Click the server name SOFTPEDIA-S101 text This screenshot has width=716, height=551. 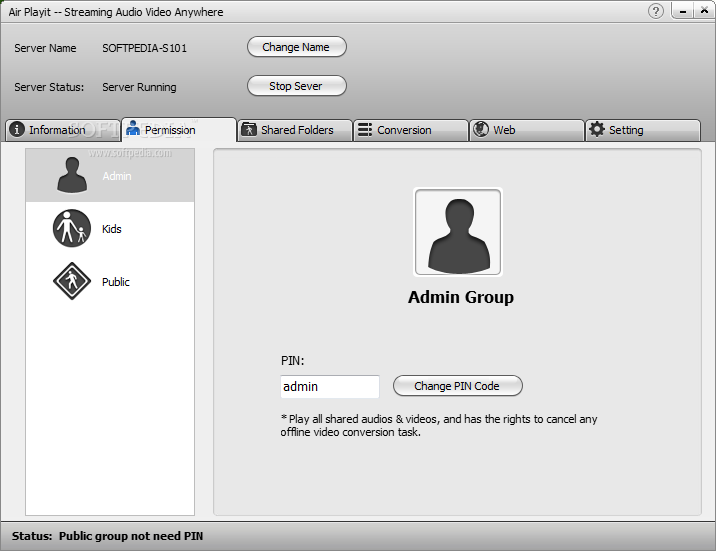144,48
